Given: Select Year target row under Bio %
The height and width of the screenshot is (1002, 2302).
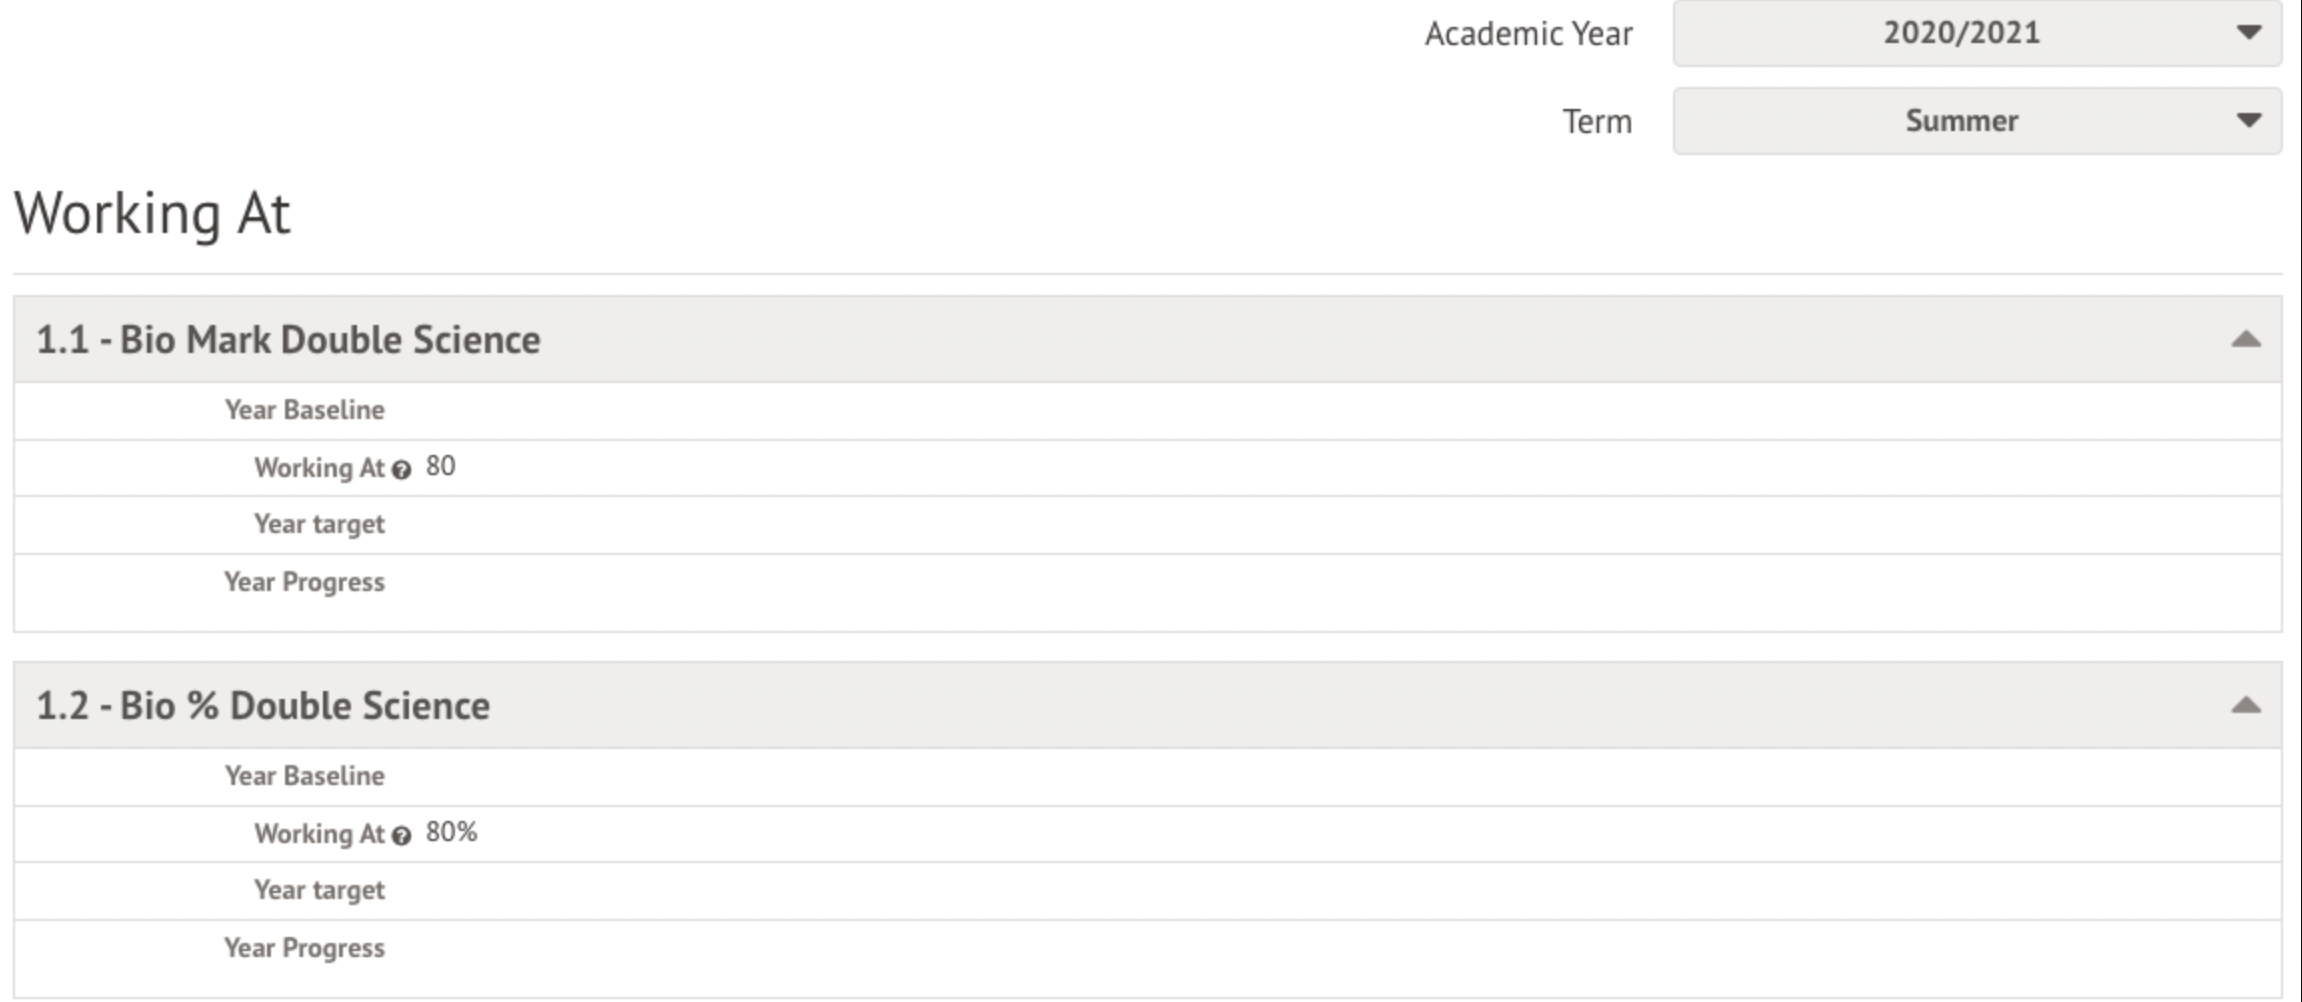Looking at the screenshot, I should pos(319,890).
